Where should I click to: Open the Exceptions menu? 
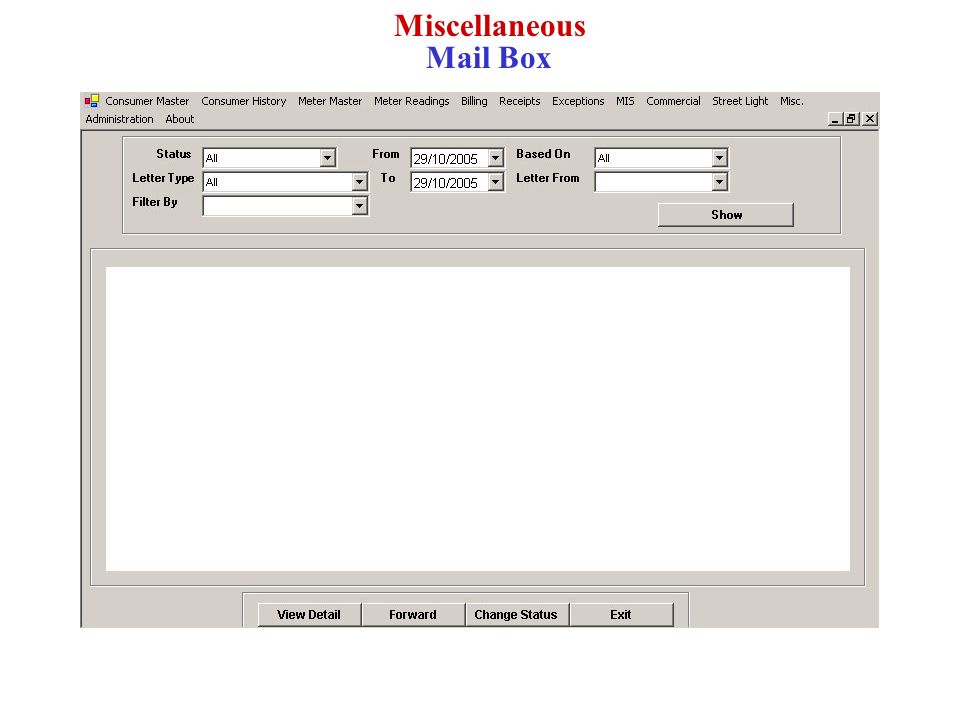578,101
